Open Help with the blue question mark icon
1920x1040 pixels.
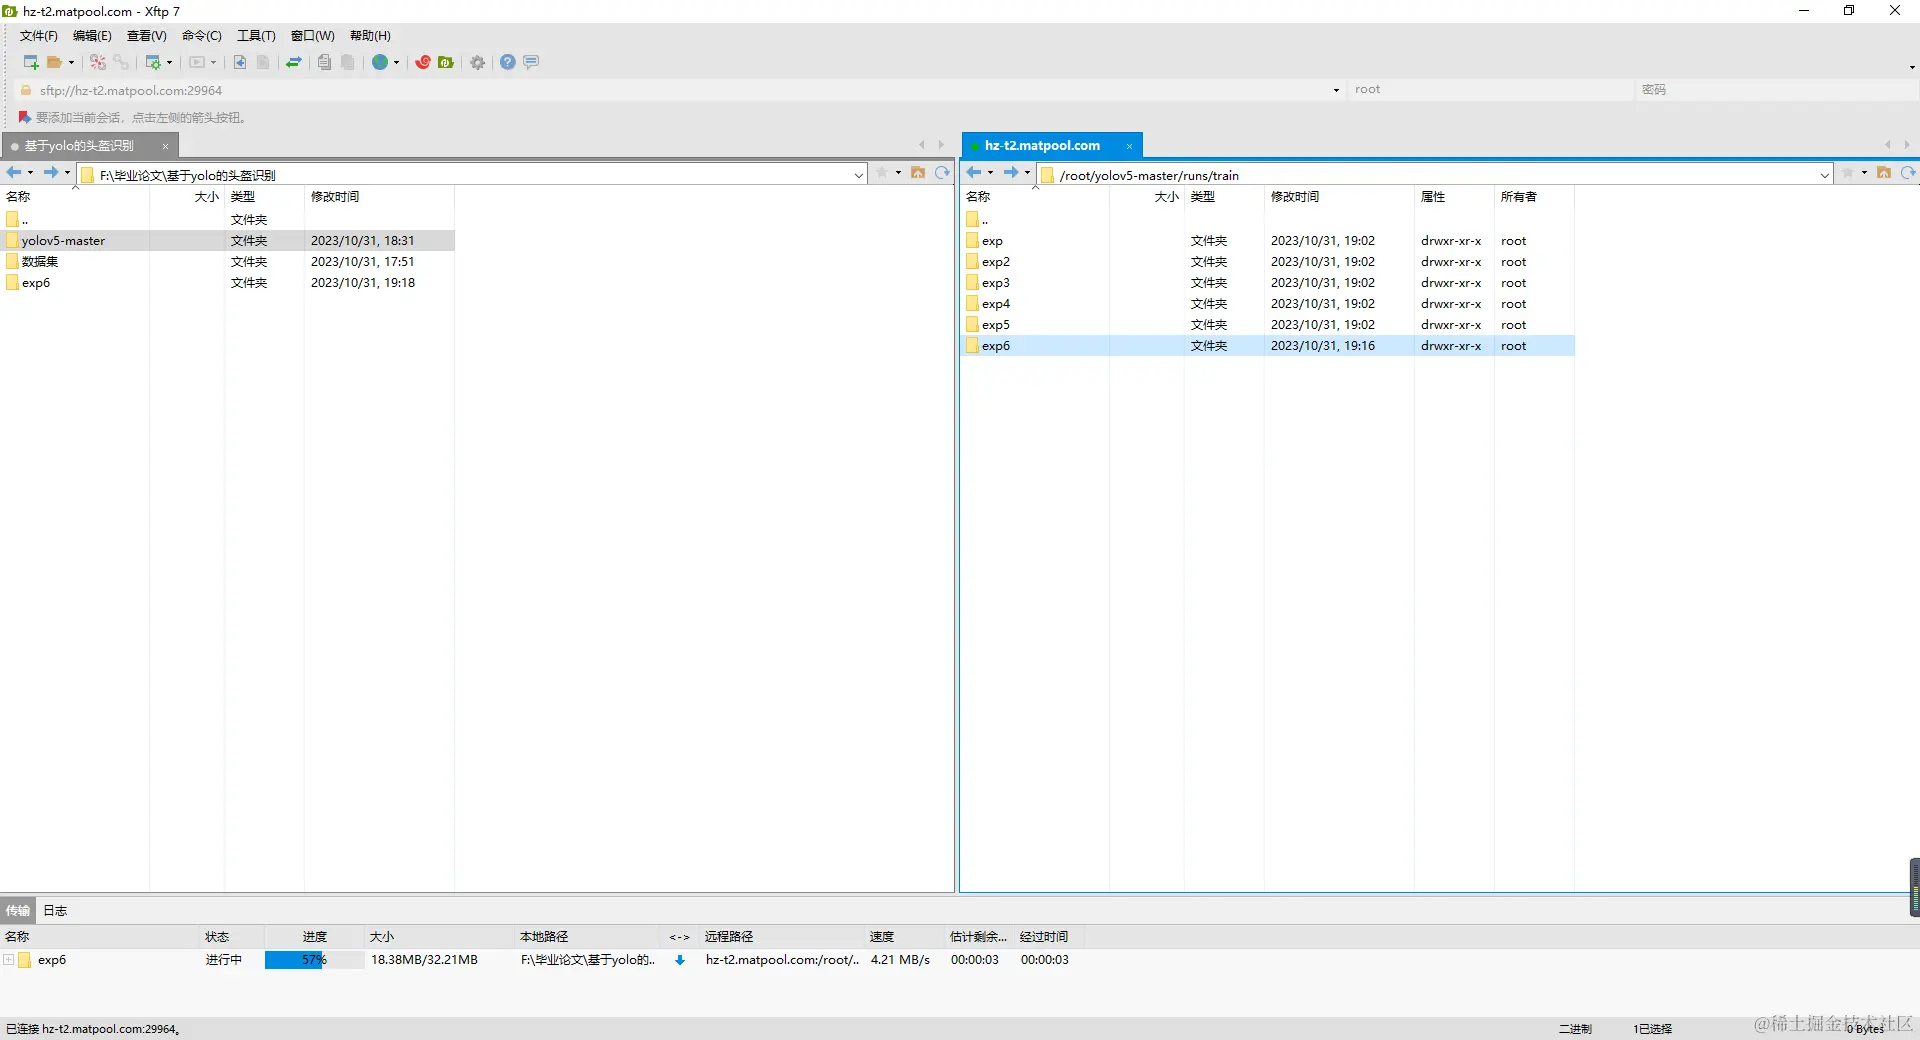click(x=508, y=62)
